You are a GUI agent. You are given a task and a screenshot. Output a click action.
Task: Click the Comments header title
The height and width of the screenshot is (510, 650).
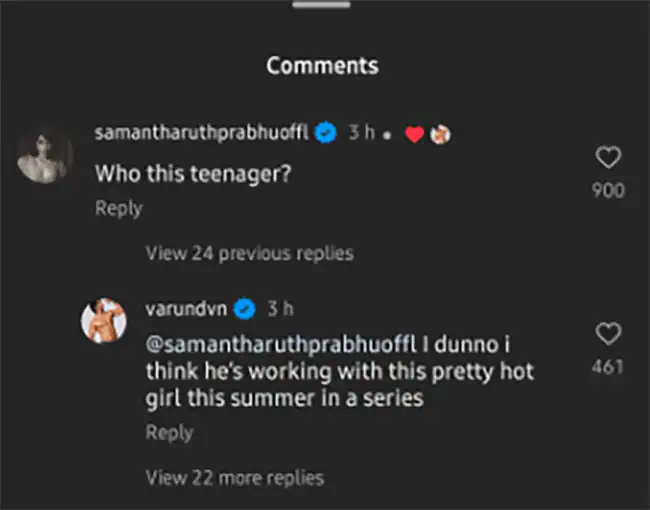pos(323,66)
